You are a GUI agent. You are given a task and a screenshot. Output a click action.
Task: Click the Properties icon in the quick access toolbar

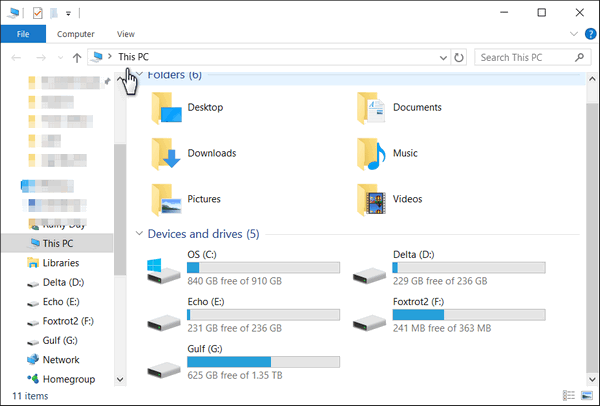tap(38, 13)
